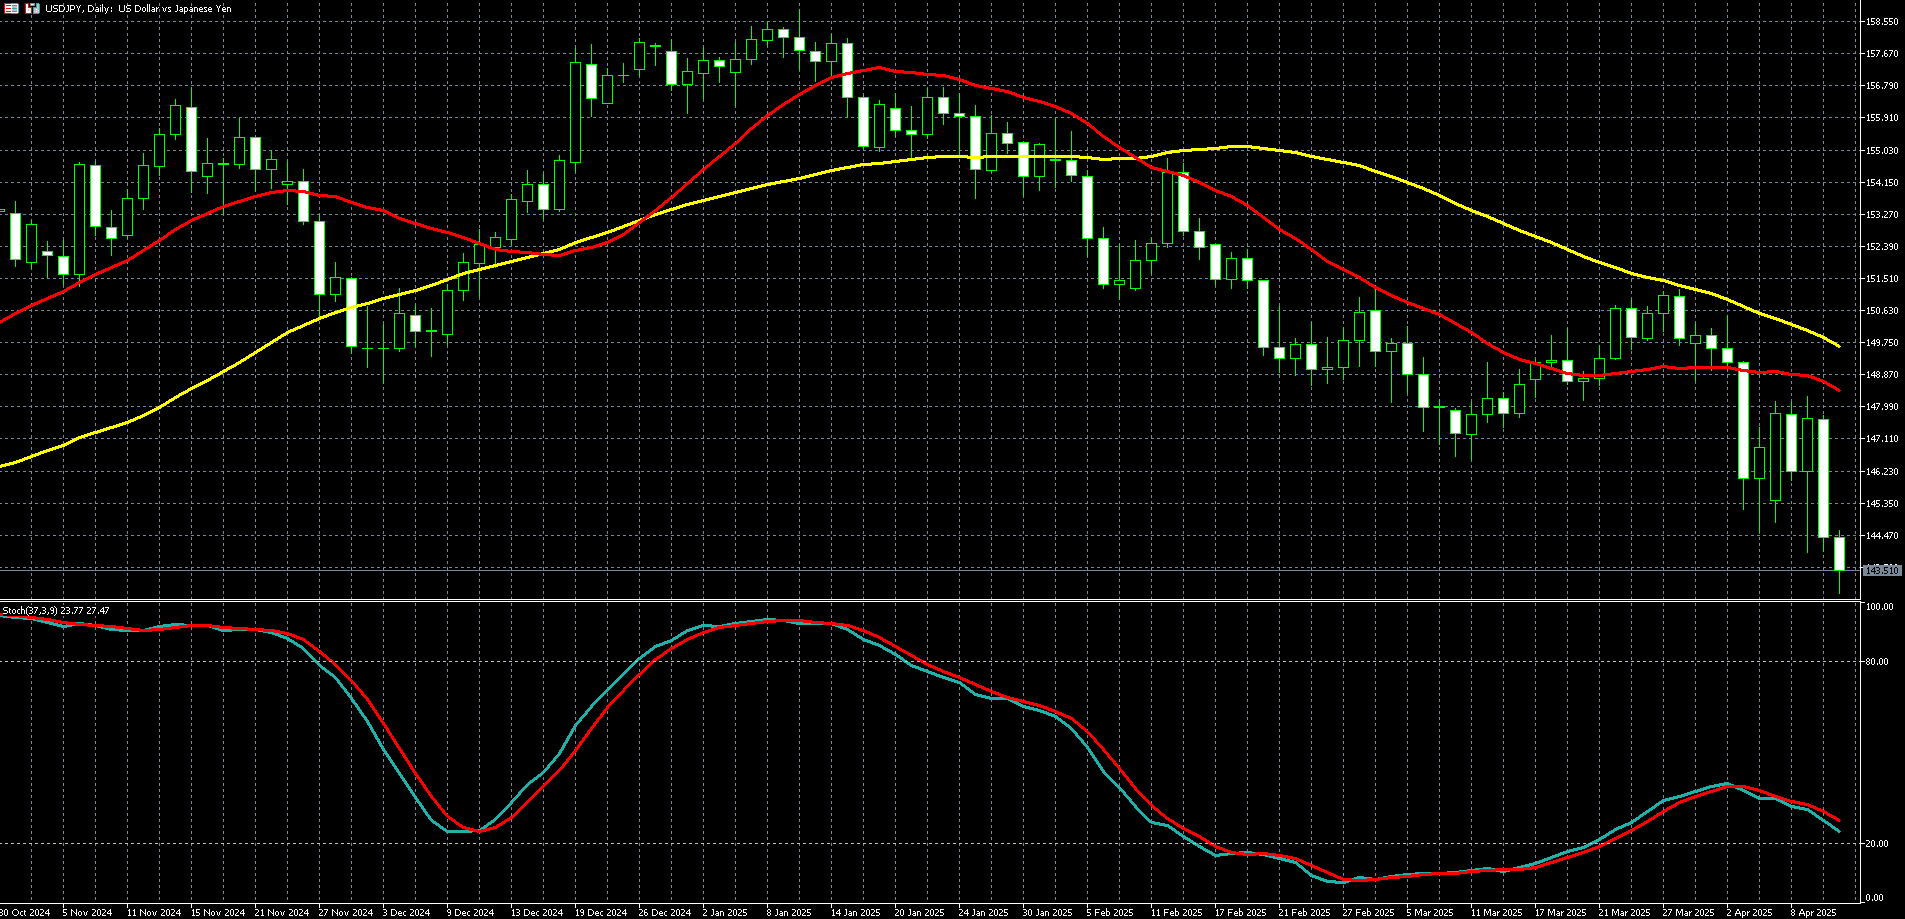Click the 17 Feb 2025 date marker
The height and width of the screenshot is (919, 1905).
pos(1240,912)
